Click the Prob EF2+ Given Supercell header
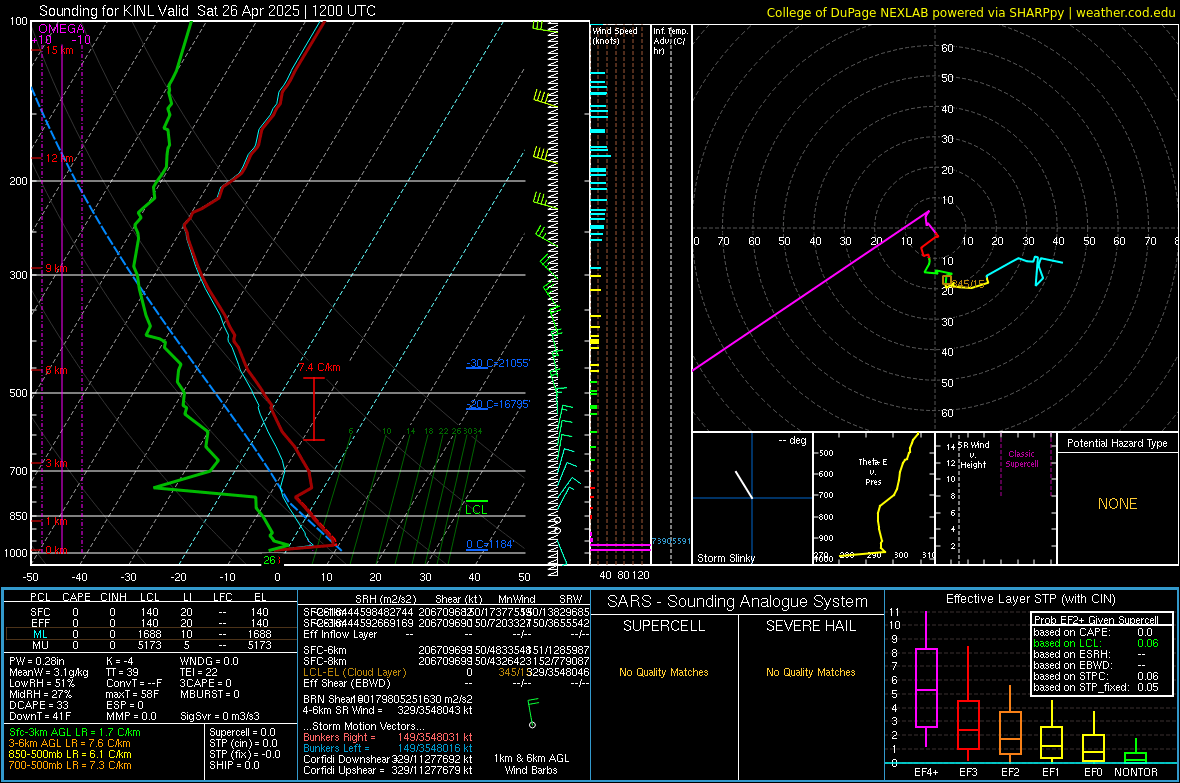The height and width of the screenshot is (783, 1180). pos(1096,620)
